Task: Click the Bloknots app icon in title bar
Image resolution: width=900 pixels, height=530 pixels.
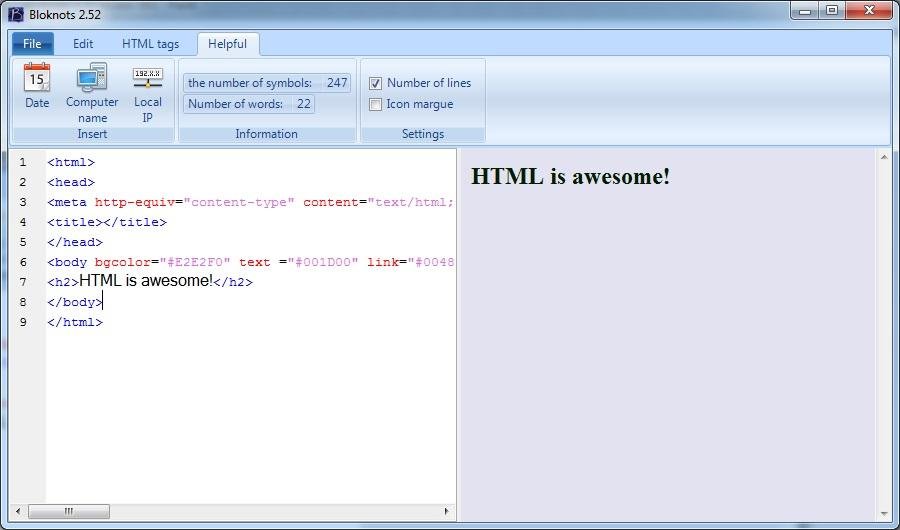Action: 16,12
